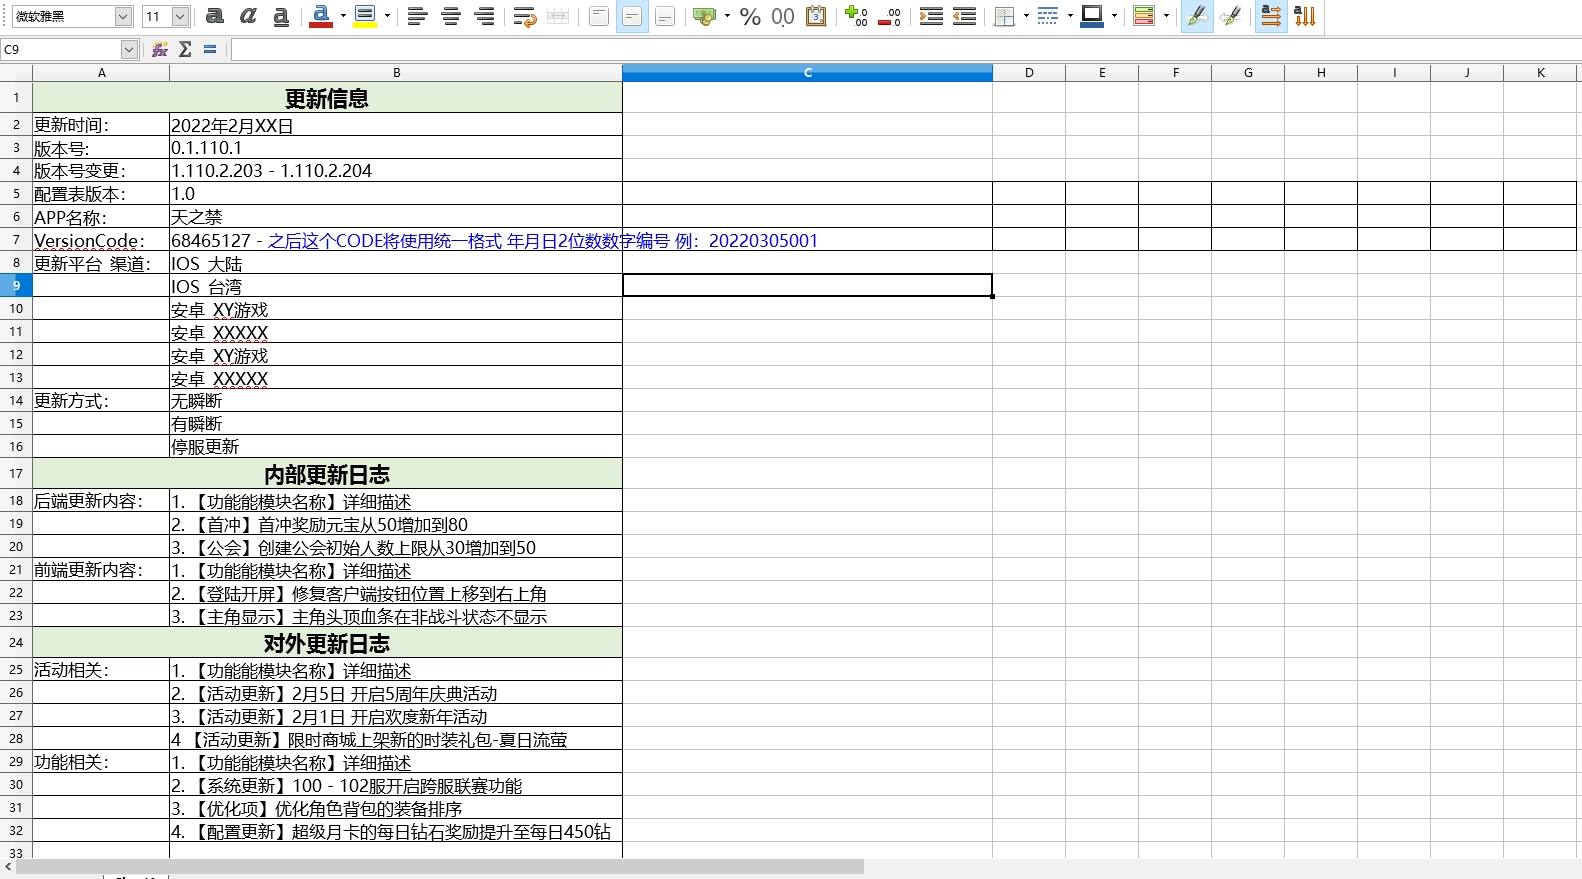Image resolution: width=1582 pixels, height=879 pixels.
Task: Open the conditional formatting dropdown arrow
Action: coord(1166,16)
